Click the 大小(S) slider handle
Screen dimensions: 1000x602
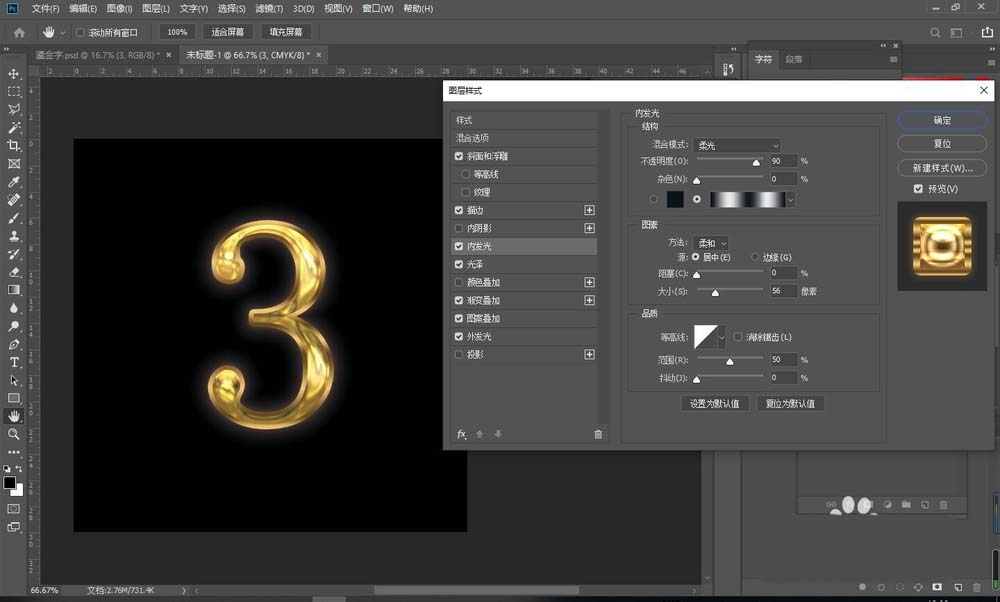(715, 293)
